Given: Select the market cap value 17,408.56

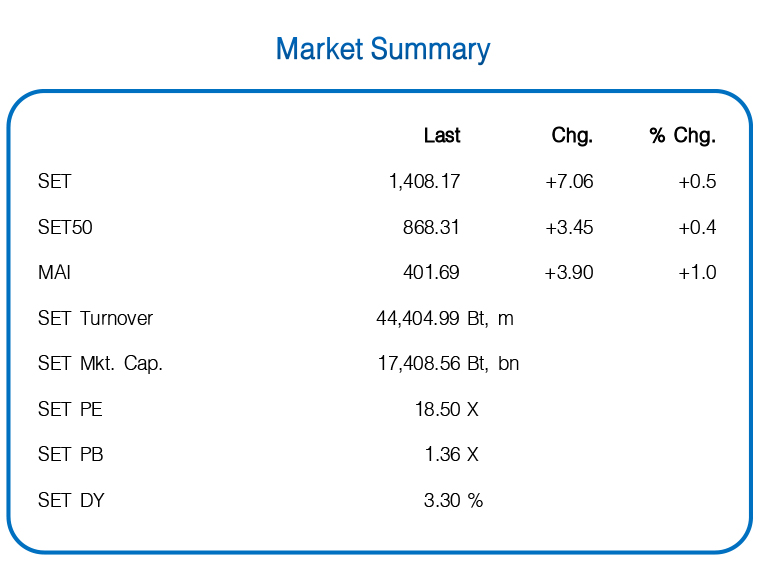Looking at the screenshot, I should pos(419,364).
